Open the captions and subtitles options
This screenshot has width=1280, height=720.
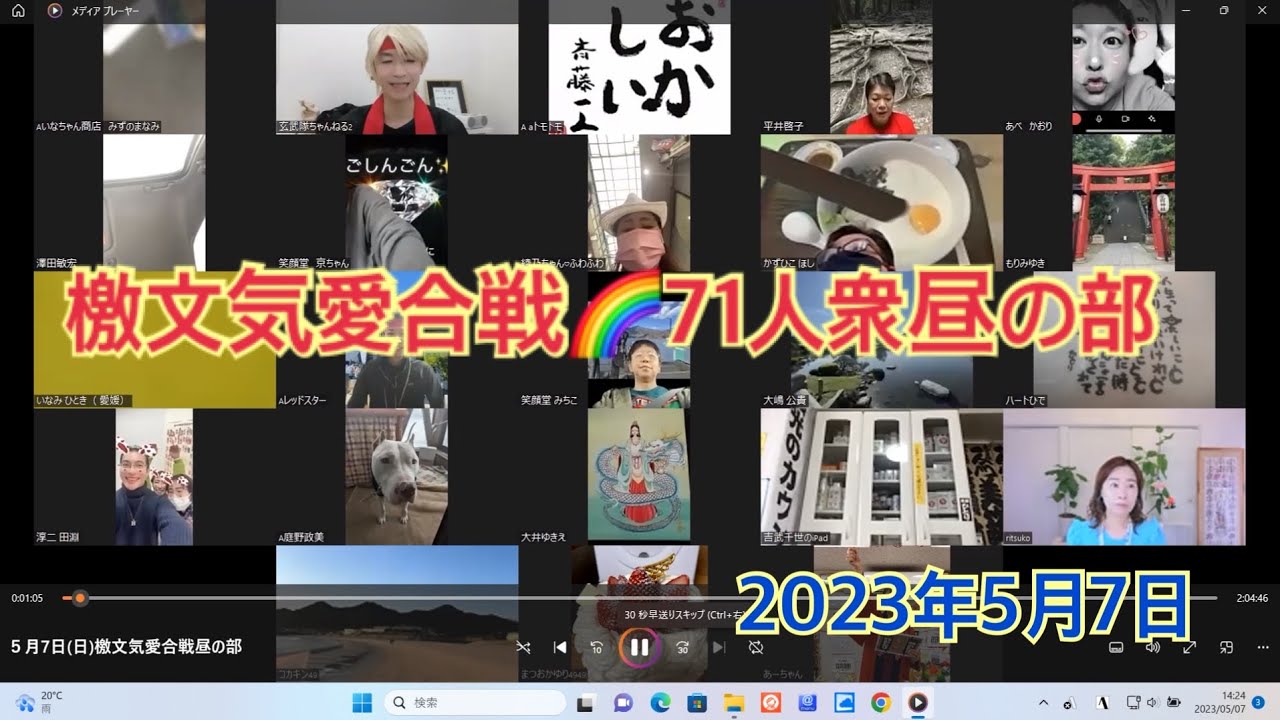pyautogui.click(x=1116, y=647)
